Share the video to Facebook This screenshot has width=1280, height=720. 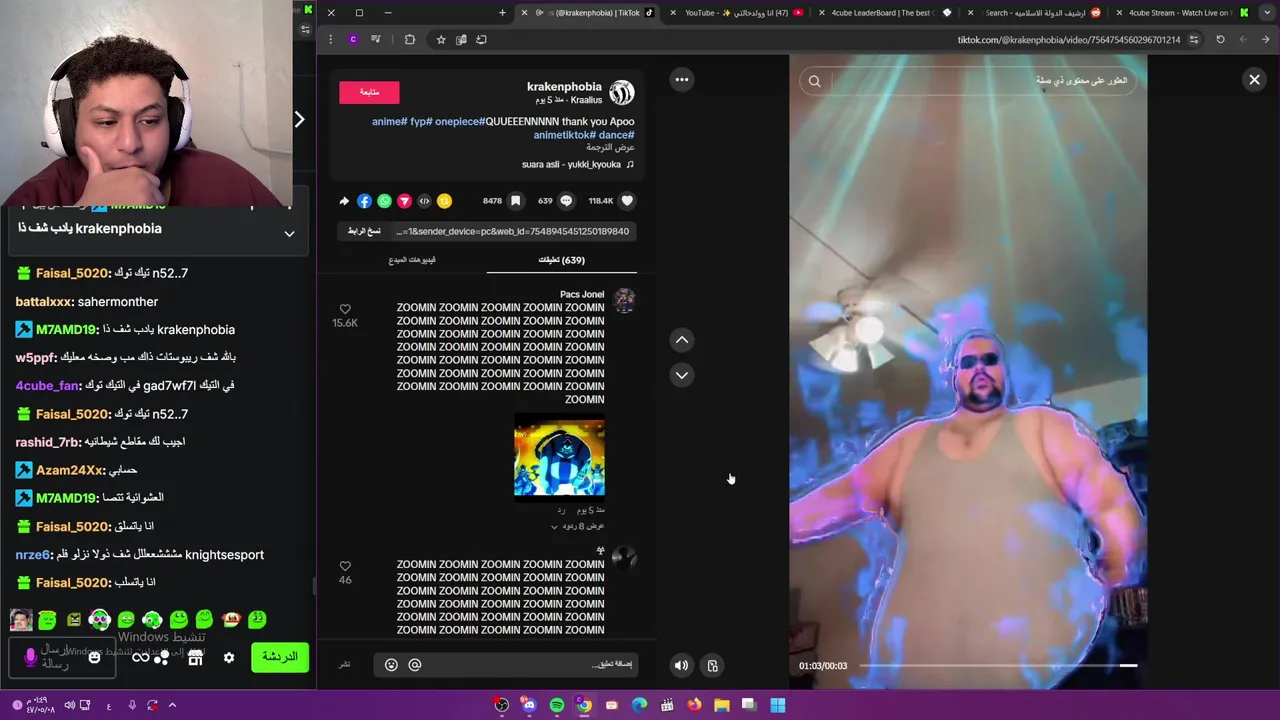pyautogui.click(x=364, y=201)
